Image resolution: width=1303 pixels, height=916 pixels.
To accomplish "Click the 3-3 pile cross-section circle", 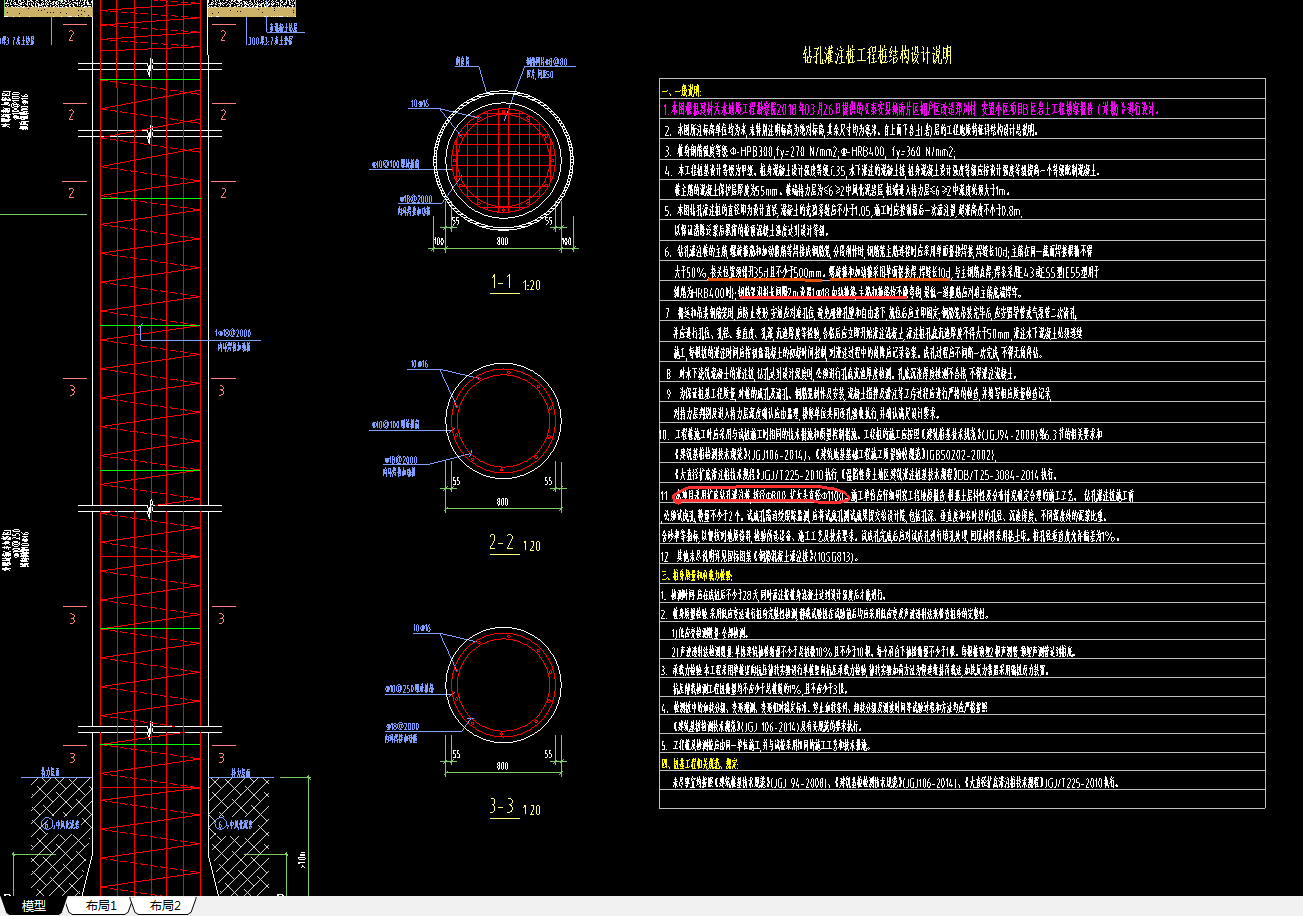I will (x=502, y=684).
